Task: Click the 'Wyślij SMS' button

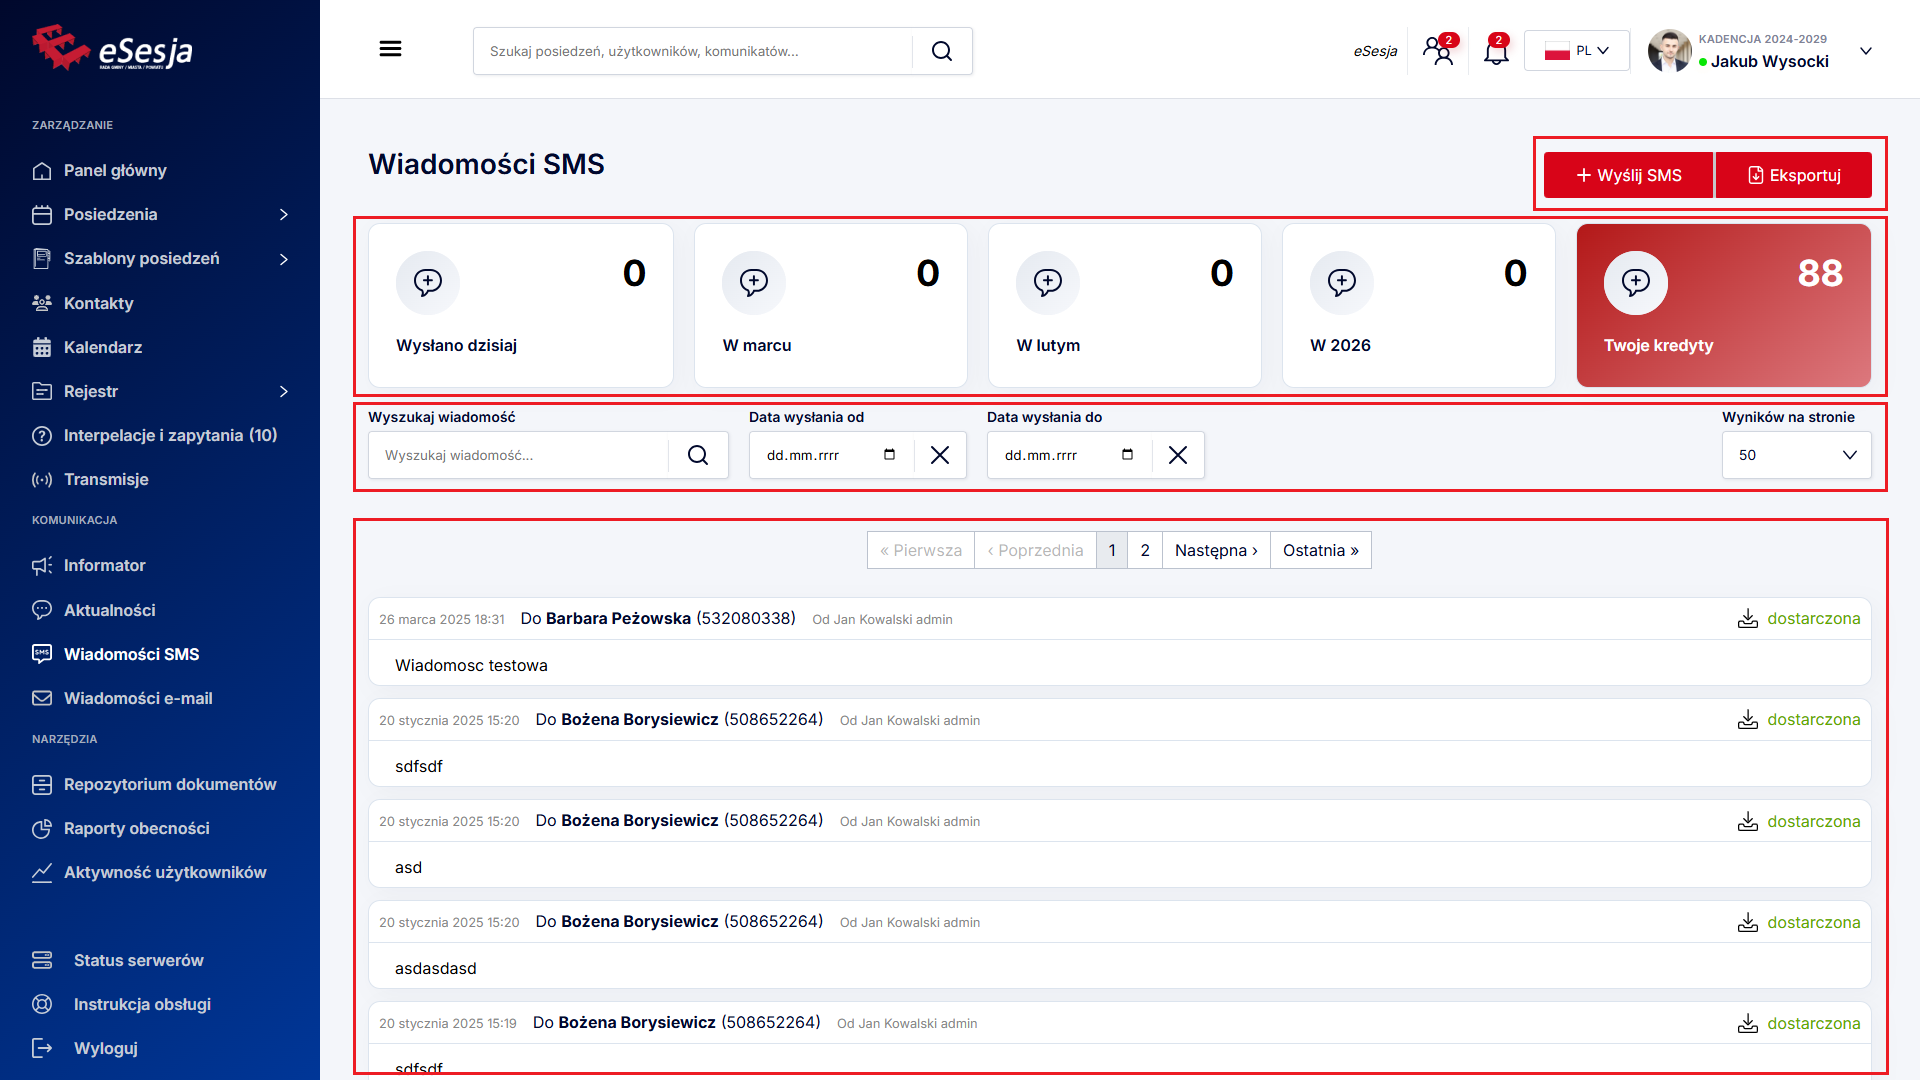Action: click(x=1628, y=175)
